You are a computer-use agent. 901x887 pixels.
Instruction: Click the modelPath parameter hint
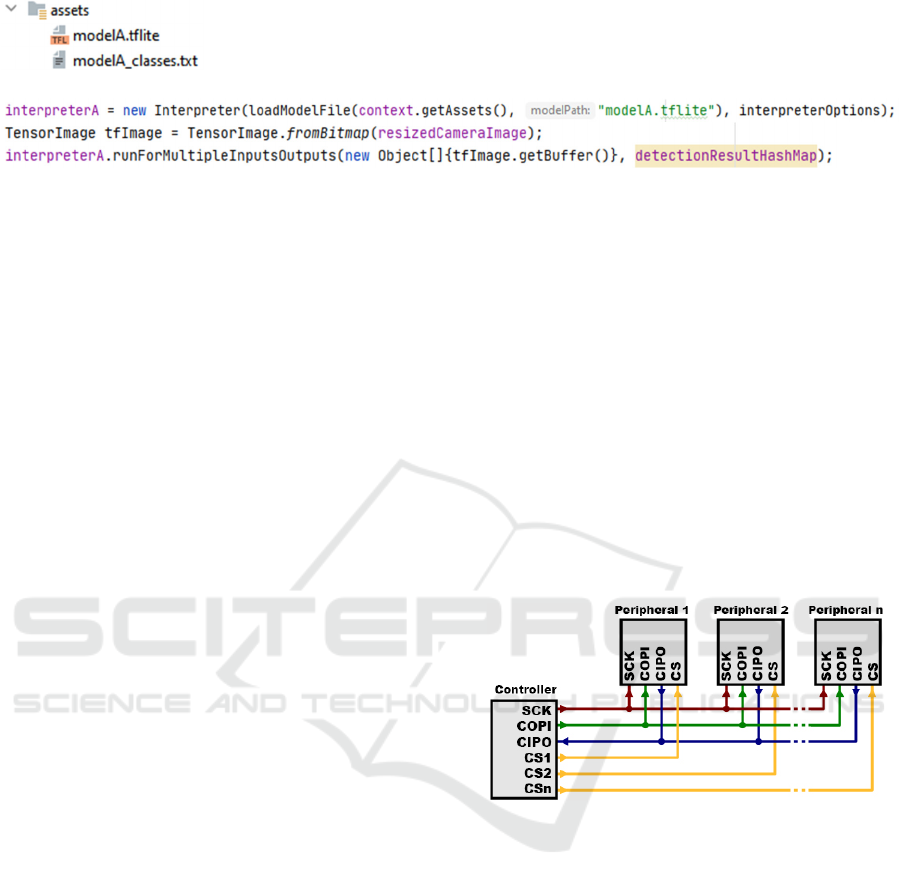(x=559, y=109)
